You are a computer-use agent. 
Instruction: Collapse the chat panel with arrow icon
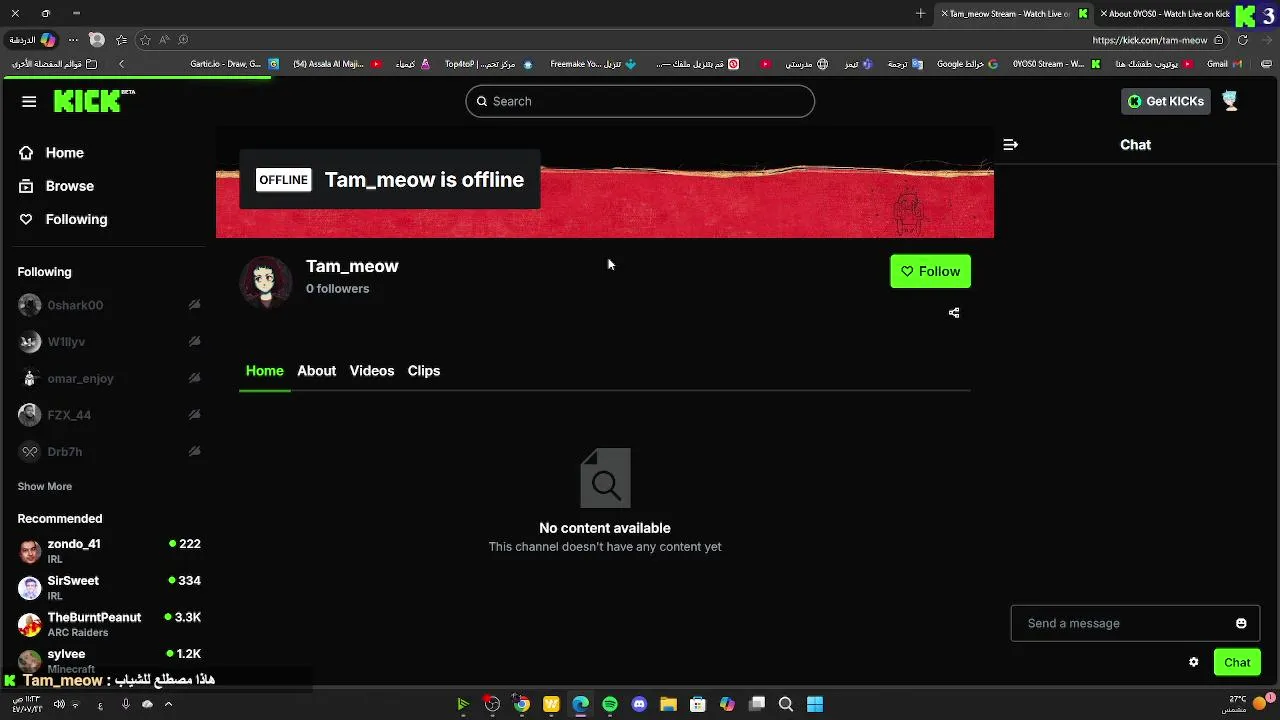(1011, 145)
